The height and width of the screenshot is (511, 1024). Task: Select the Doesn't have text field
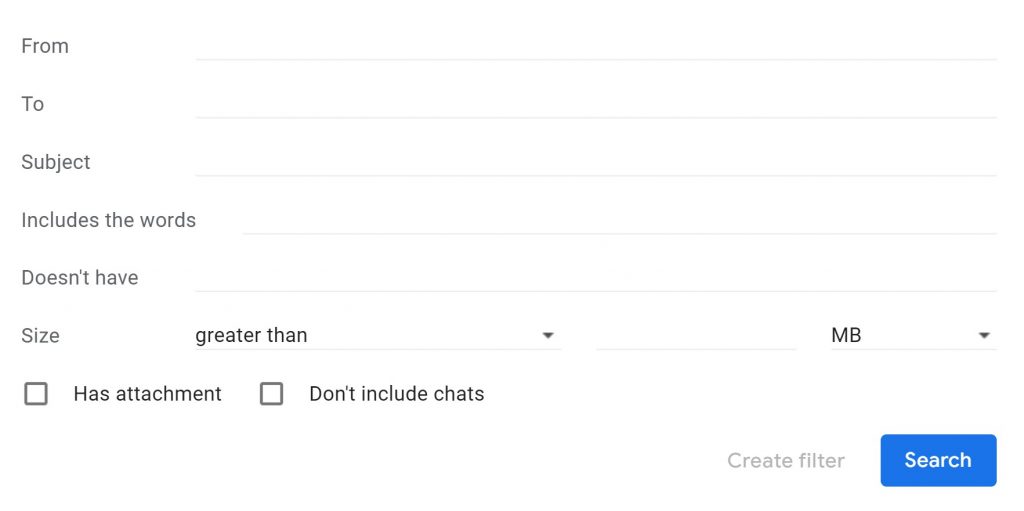pos(596,278)
